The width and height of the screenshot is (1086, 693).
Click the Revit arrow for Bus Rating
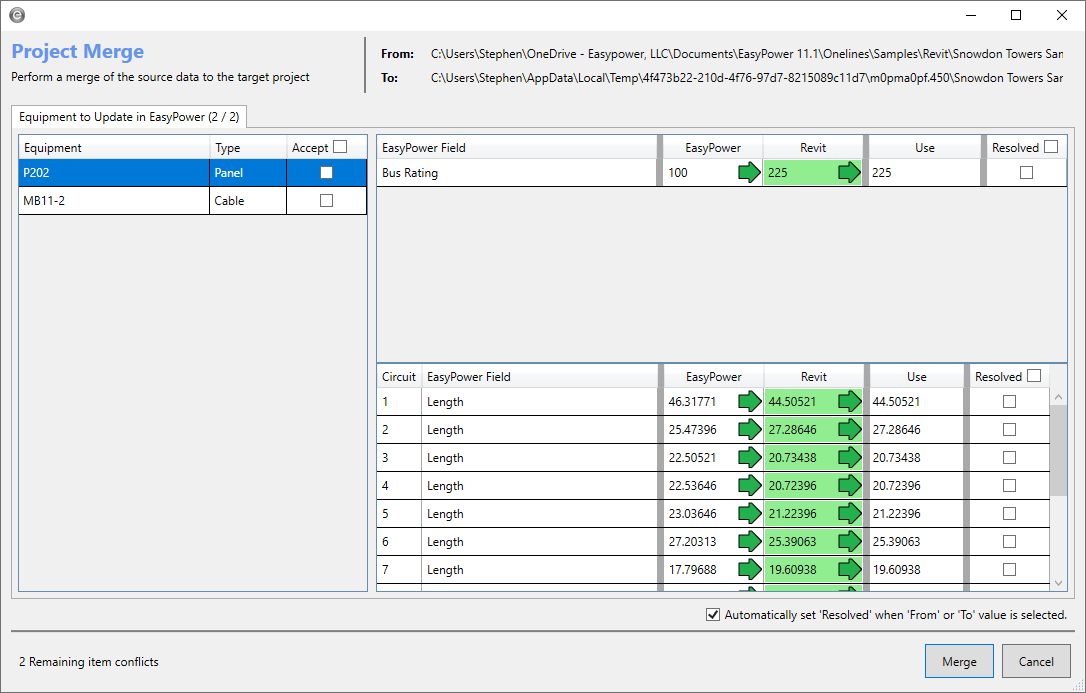pos(848,173)
